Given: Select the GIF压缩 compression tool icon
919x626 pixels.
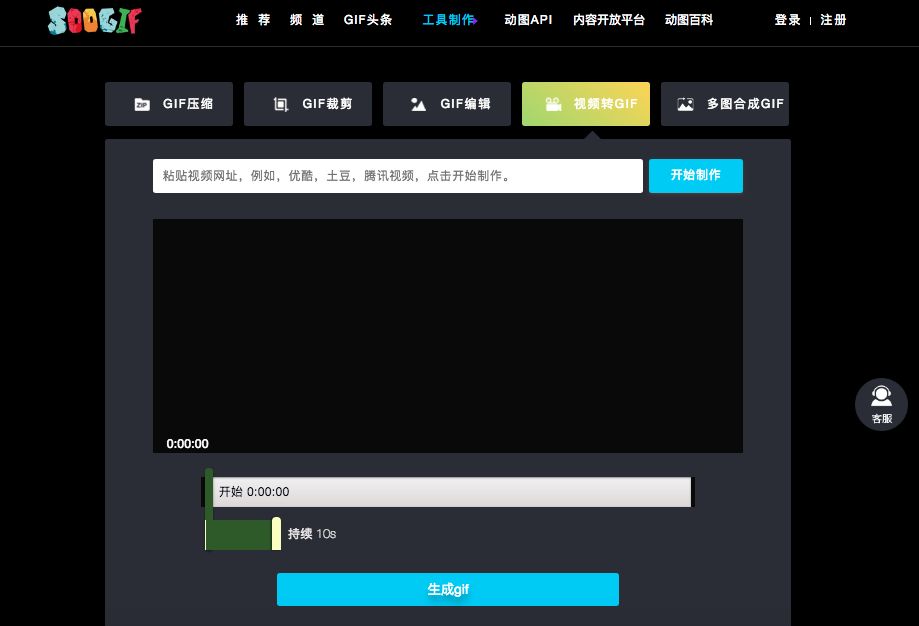Looking at the screenshot, I should (142, 103).
